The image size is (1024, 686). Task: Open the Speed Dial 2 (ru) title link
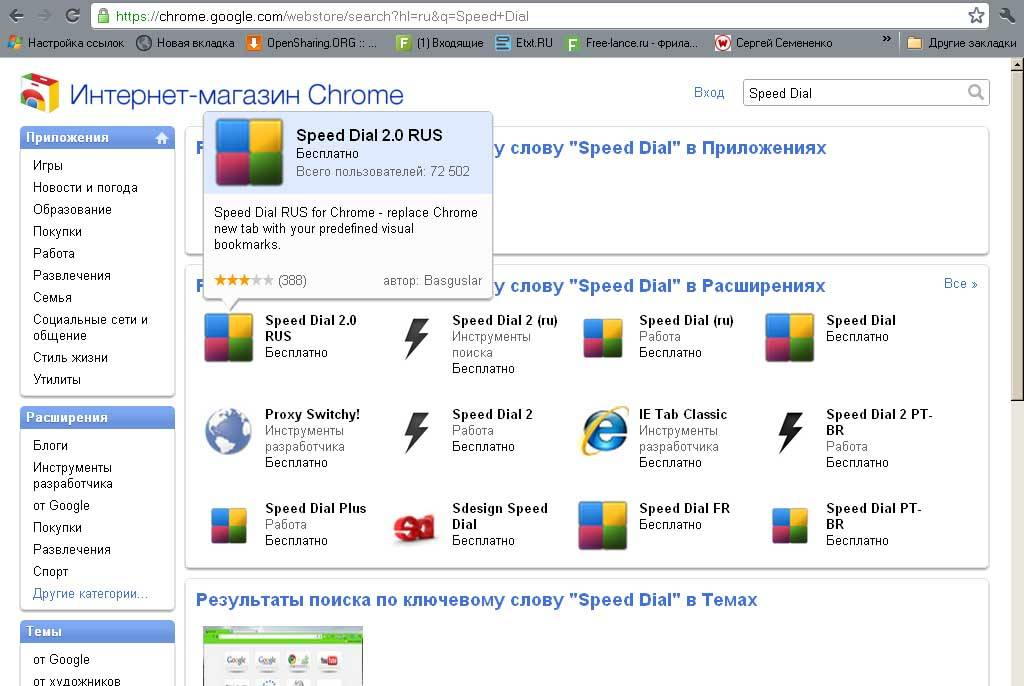click(505, 321)
